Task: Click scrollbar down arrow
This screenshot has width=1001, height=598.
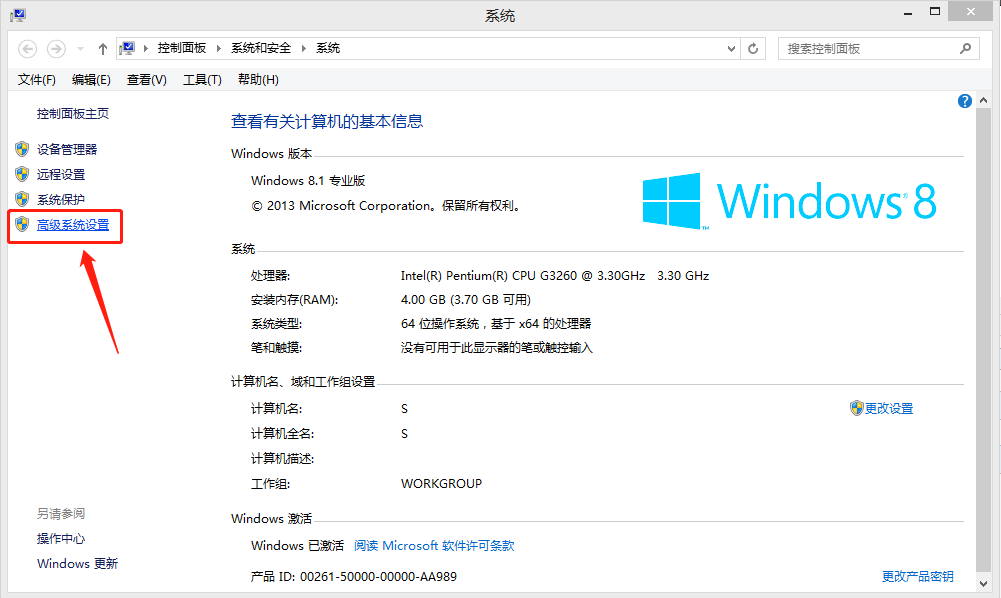Action: coord(983,583)
